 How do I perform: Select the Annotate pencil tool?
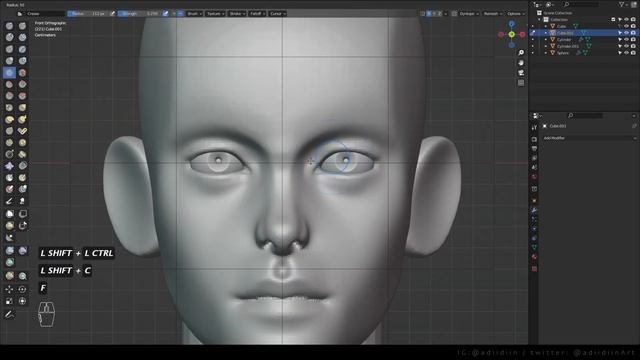point(9,314)
